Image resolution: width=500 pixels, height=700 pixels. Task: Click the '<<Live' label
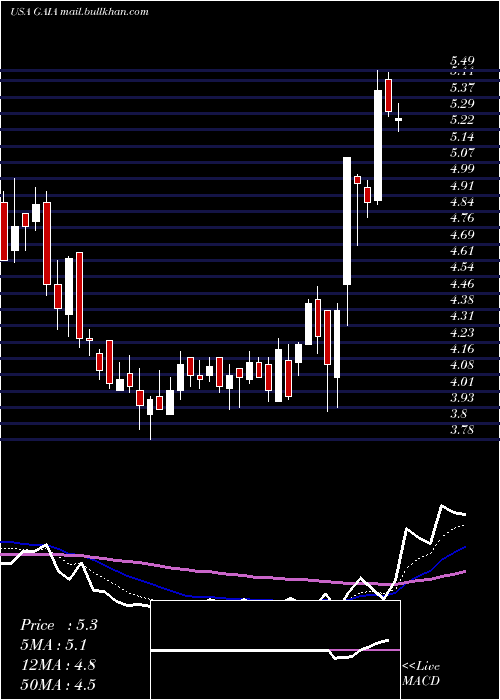(421, 667)
